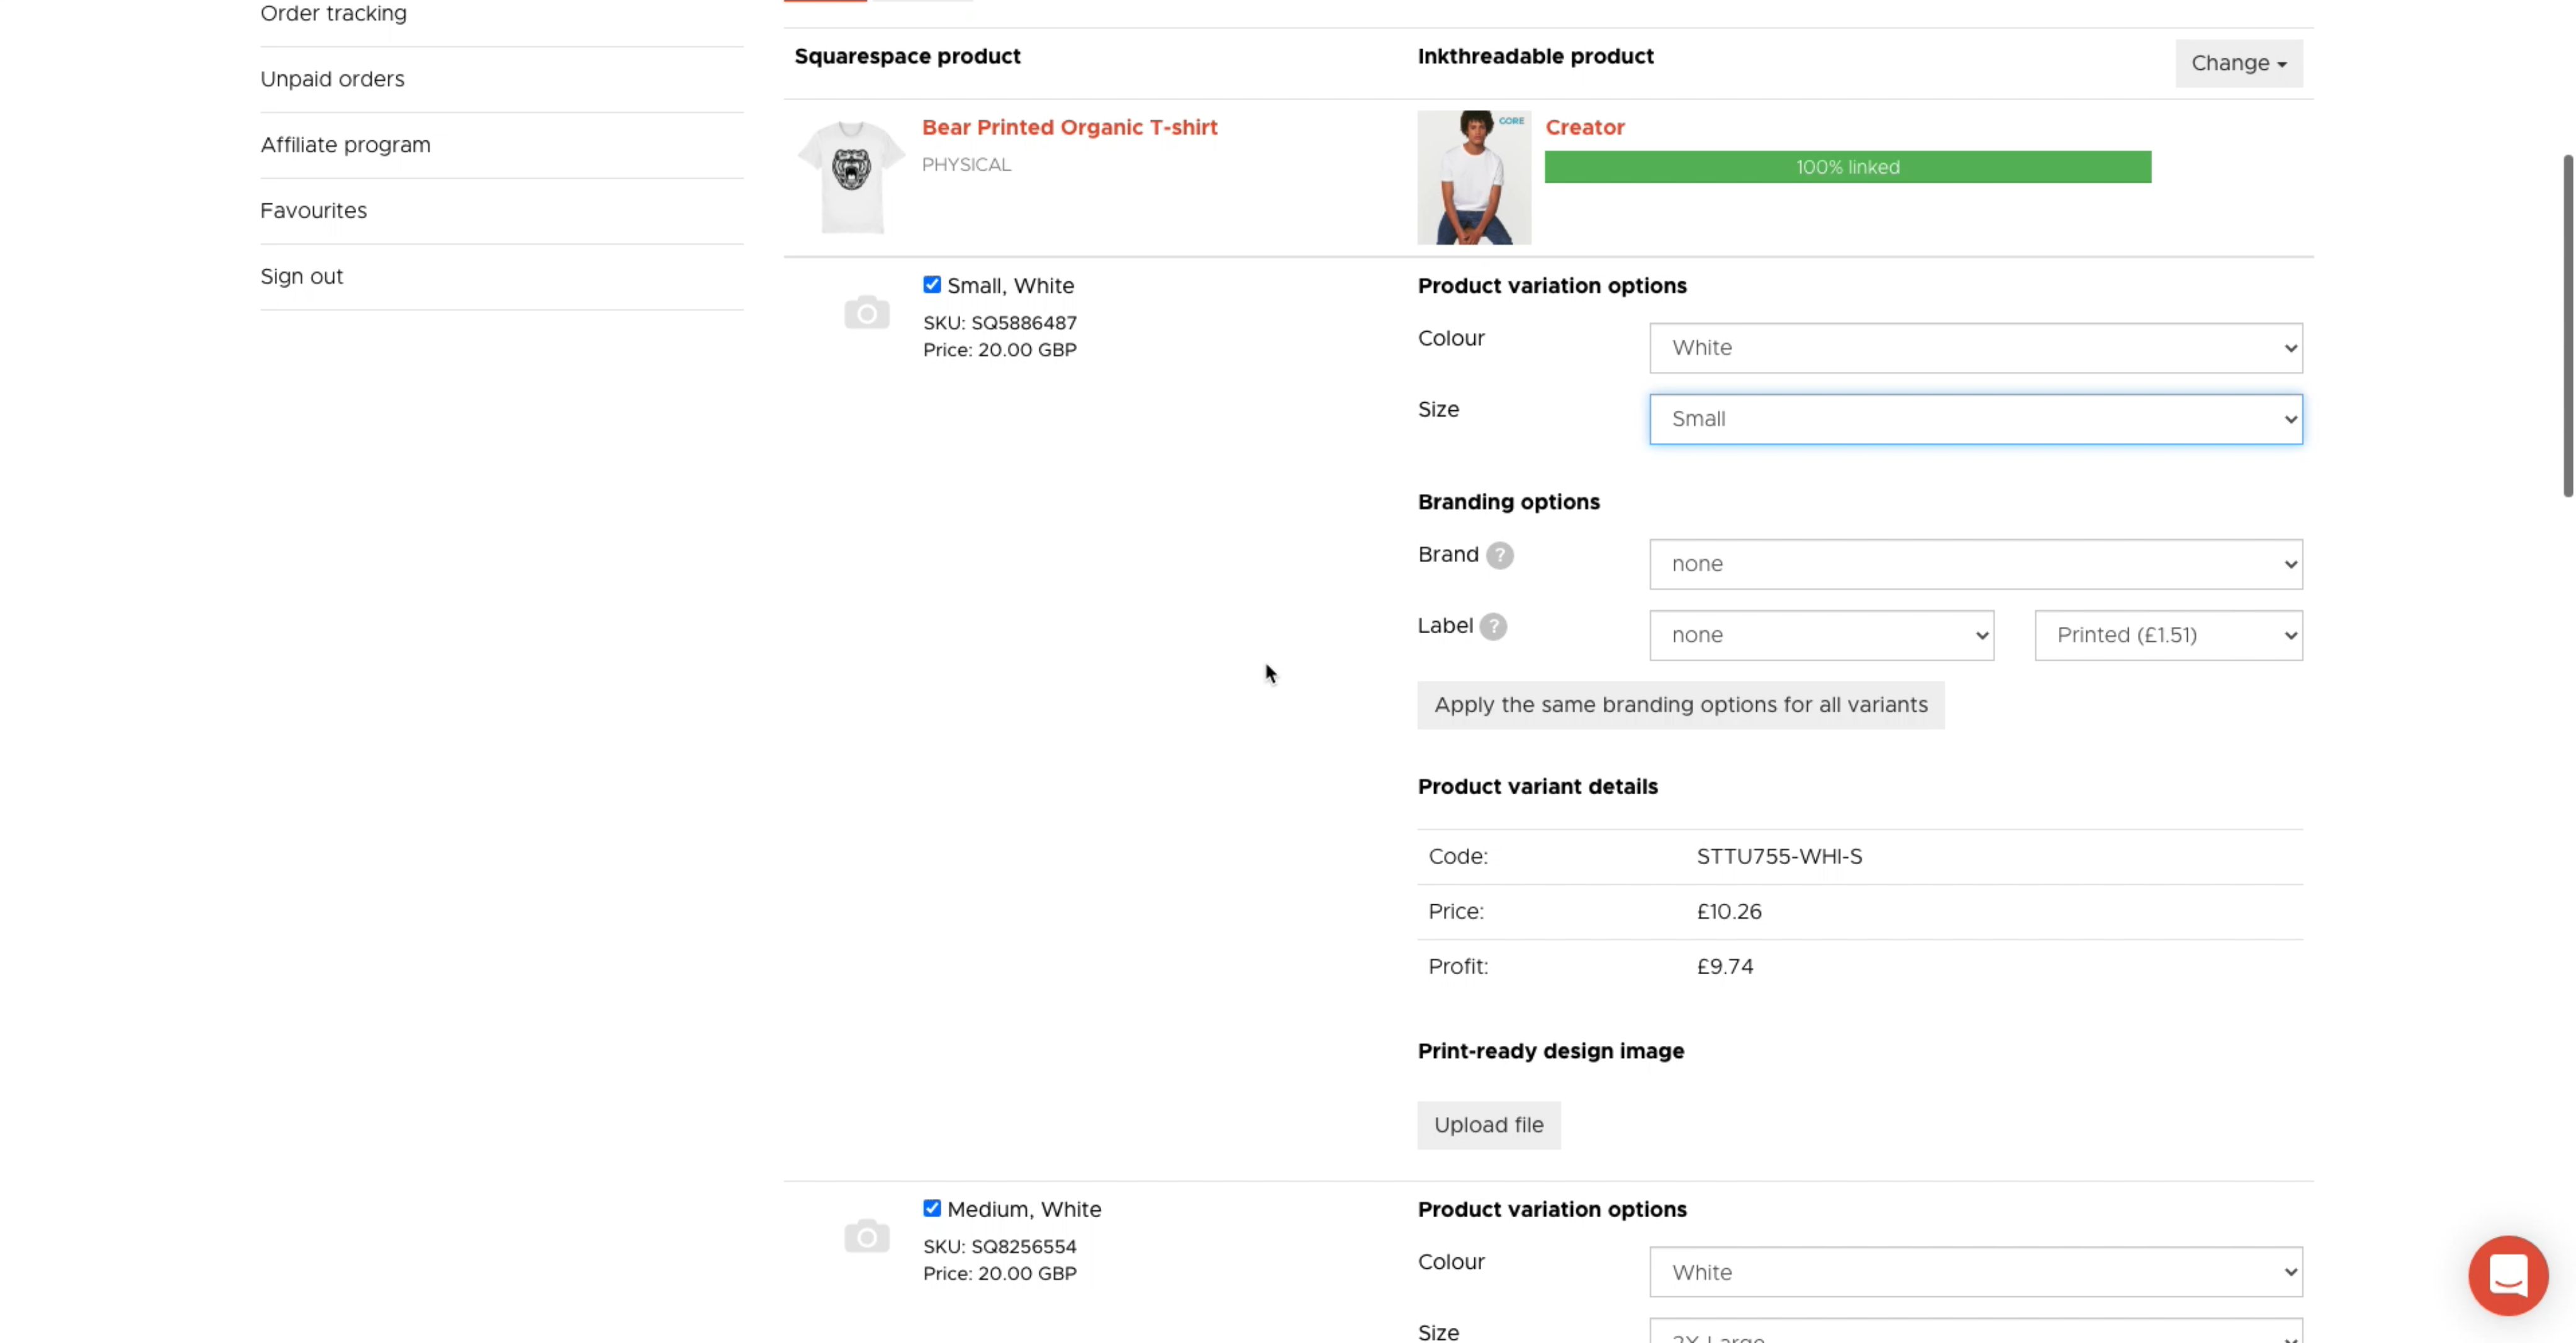Click the Brand help question mark icon
Image resolution: width=2576 pixels, height=1343 pixels.
(1499, 555)
